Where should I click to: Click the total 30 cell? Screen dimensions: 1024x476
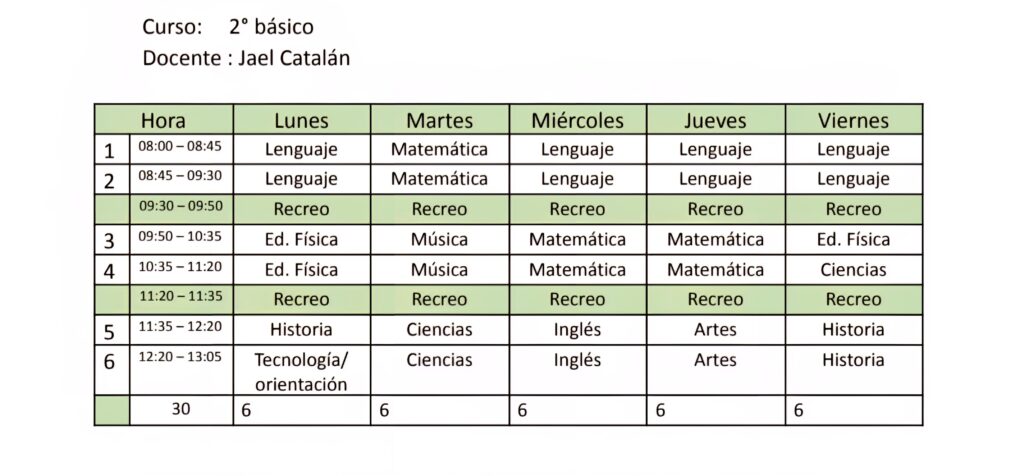pyautogui.click(x=181, y=410)
